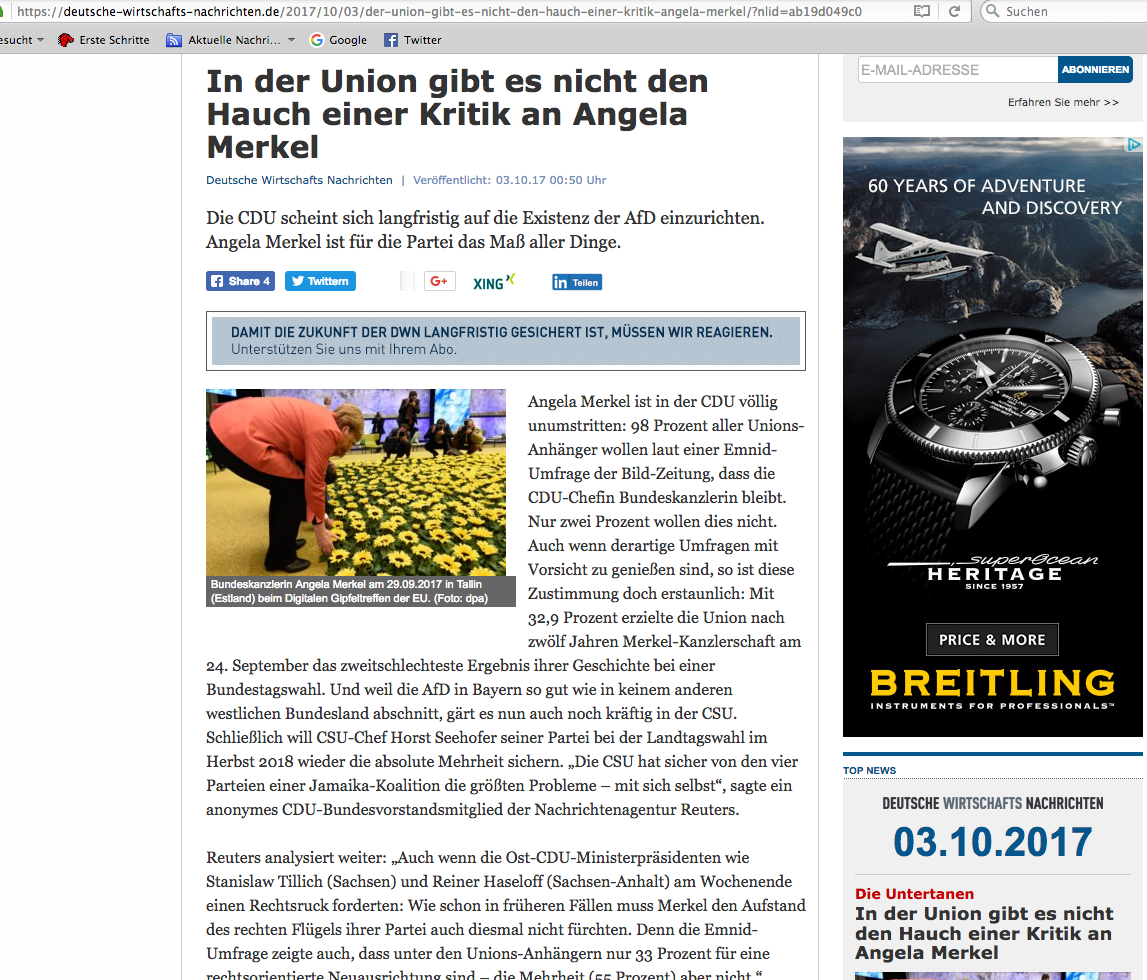The height and width of the screenshot is (980, 1147).
Task: Expand the Aktuelle Nachrichten dropdown arrow
Action: (291, 40)
